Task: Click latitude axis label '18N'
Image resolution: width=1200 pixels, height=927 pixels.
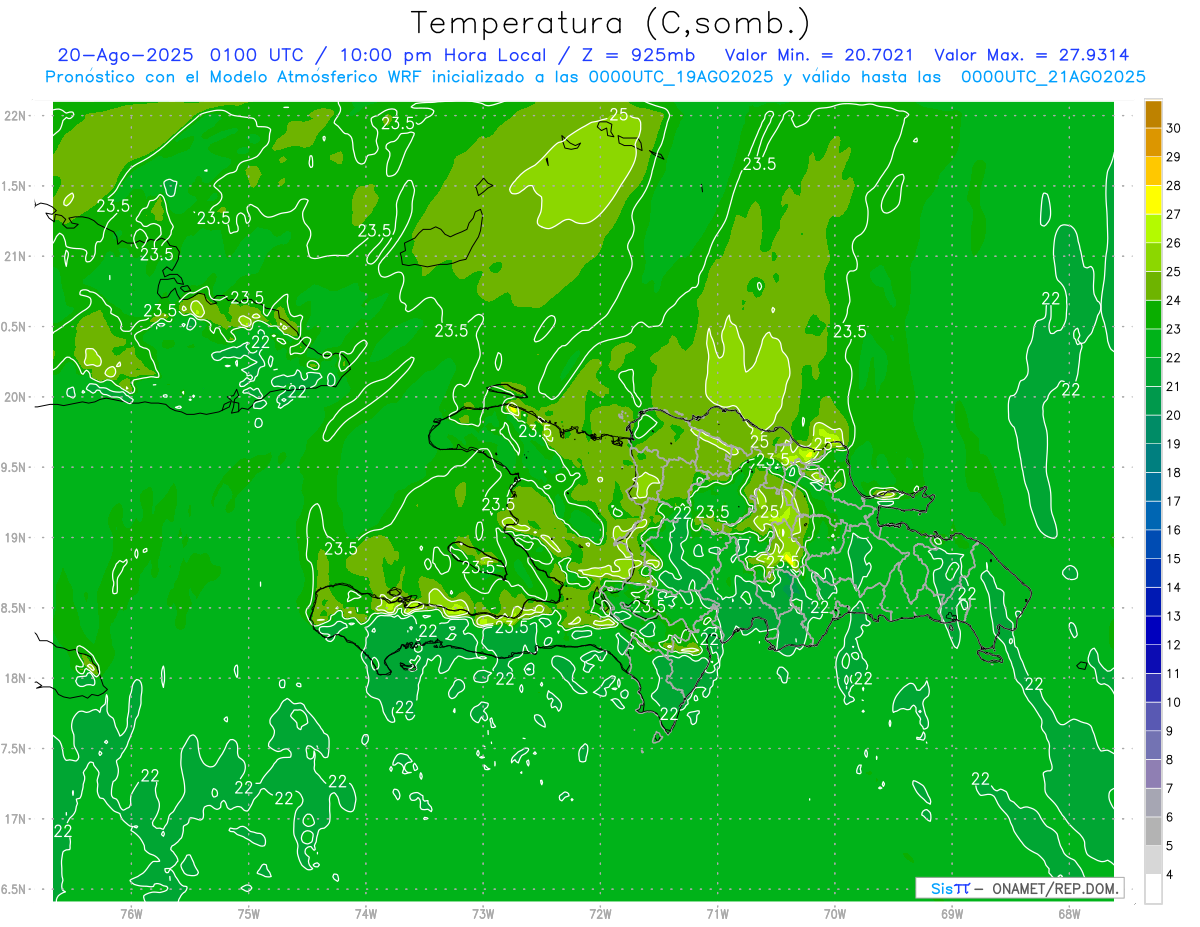Action: [15, 678]
